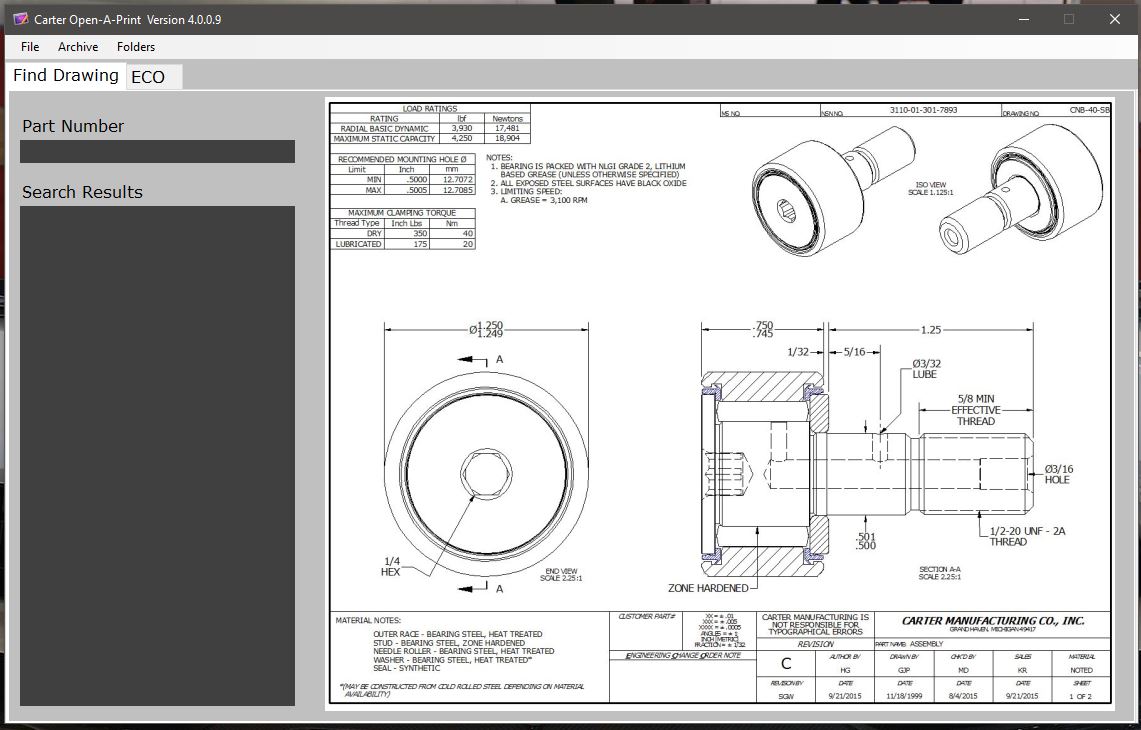
Task: Click the revision letter C in title block
Action: pos(787,663)
